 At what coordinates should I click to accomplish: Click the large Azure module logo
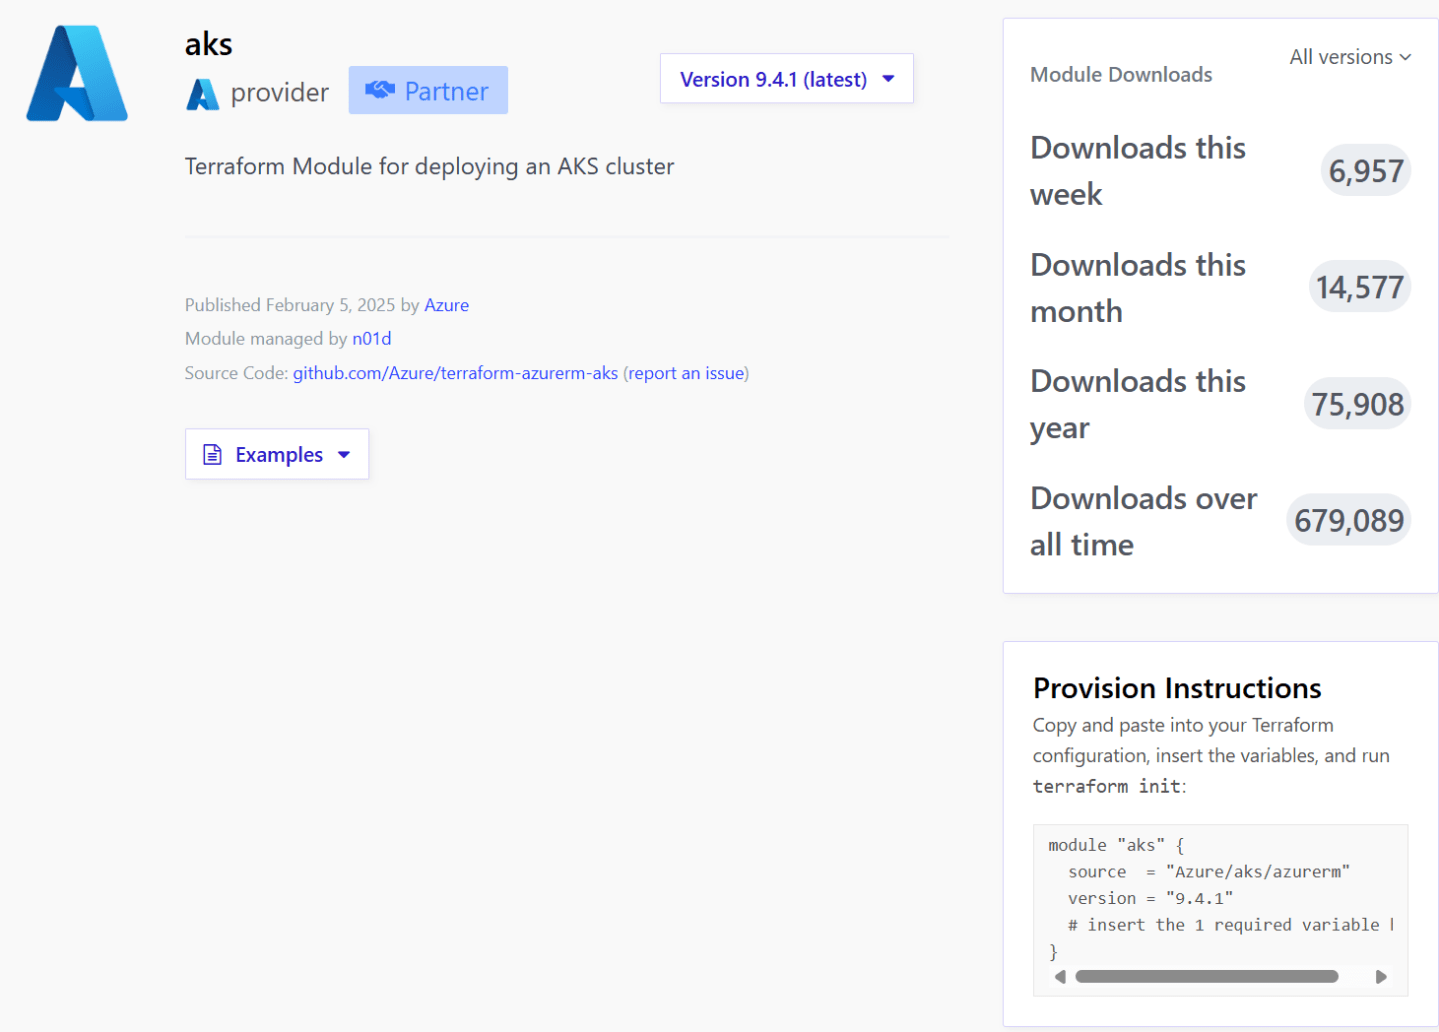pyautogui.click(x=77, y=73)
